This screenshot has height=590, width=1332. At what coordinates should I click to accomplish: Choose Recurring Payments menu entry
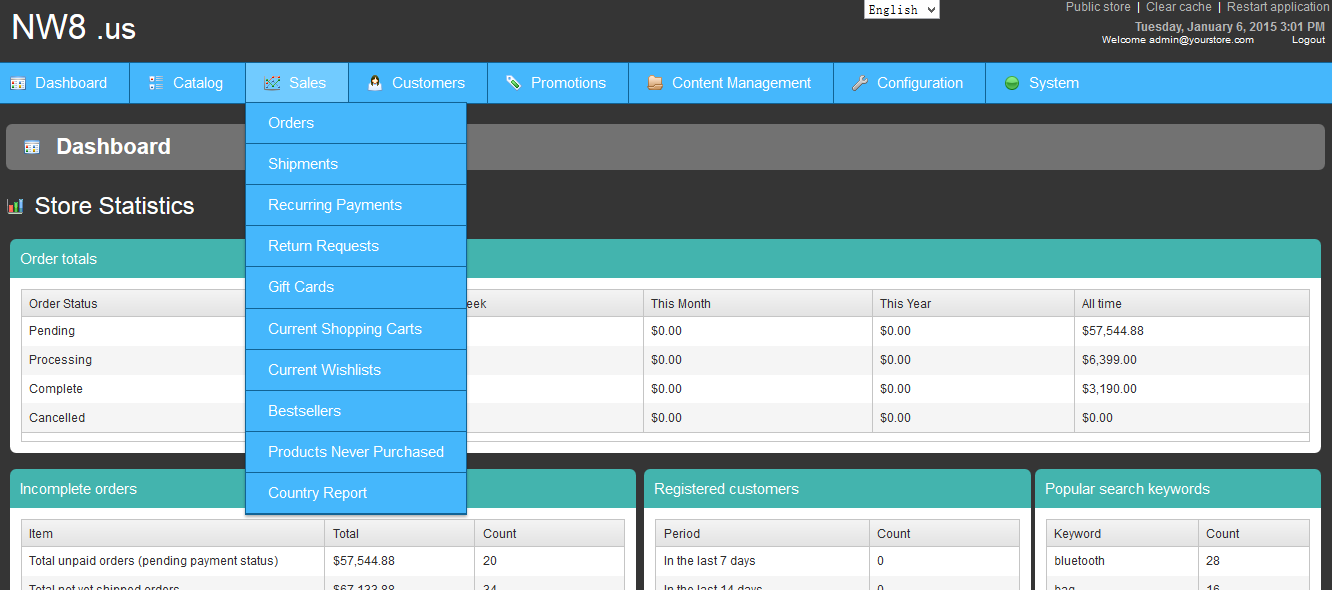[x=335, y=205]
